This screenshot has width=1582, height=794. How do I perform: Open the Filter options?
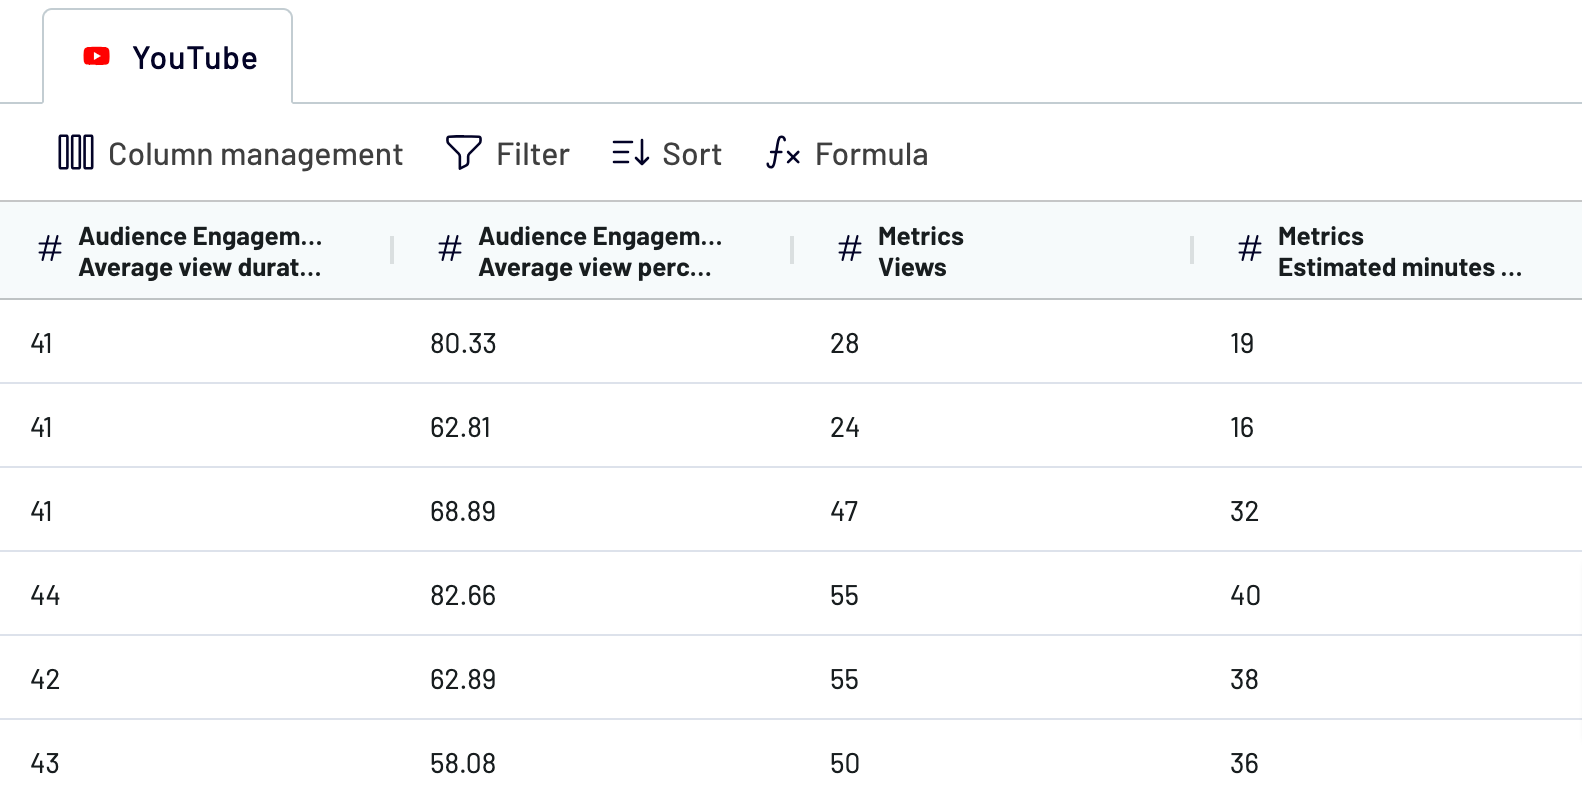pos(507,153)
